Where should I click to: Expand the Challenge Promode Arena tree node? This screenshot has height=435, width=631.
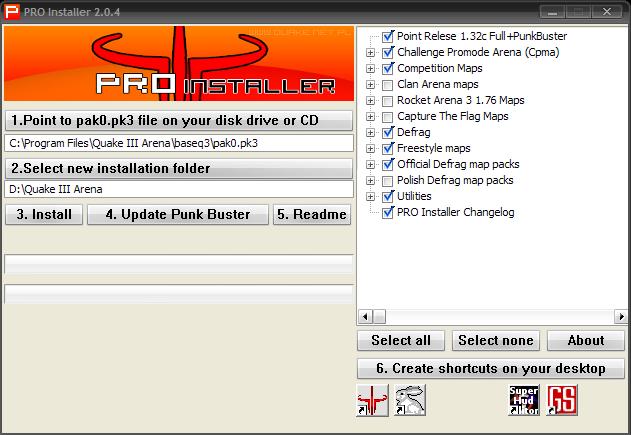point(371,52)
